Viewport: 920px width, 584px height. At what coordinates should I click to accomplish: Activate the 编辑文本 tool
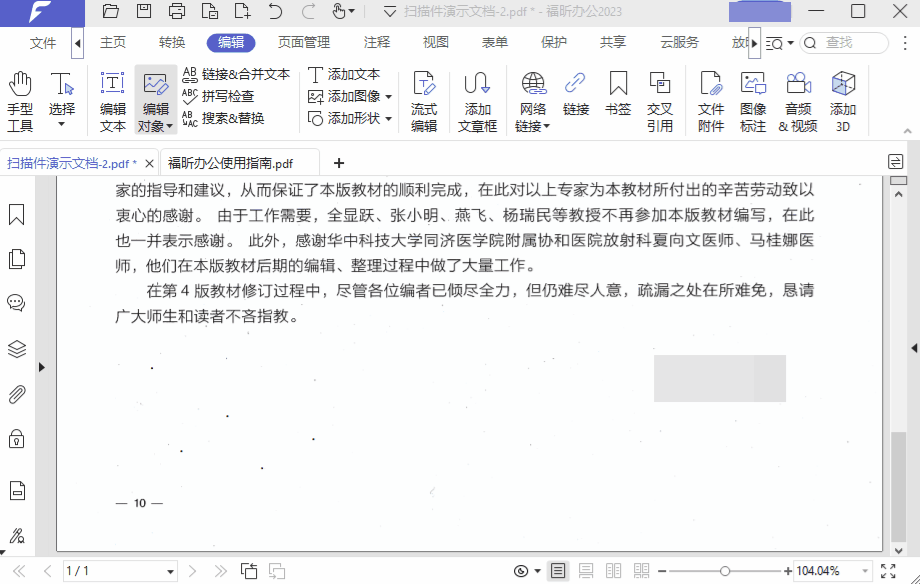(113, 97)
